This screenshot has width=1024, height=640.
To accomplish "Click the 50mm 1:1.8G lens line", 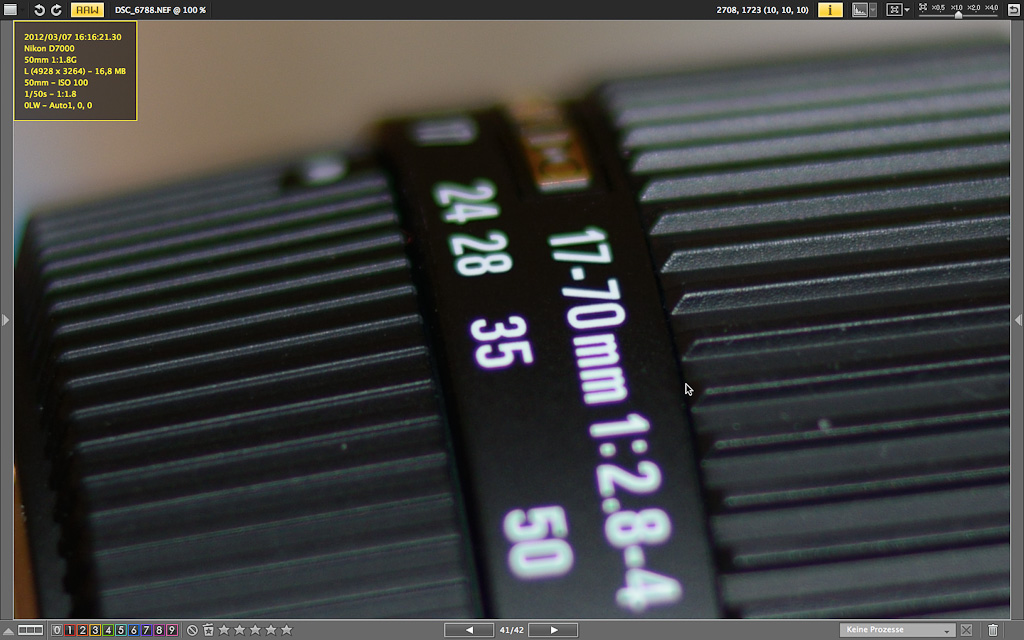I will [50, 59].
